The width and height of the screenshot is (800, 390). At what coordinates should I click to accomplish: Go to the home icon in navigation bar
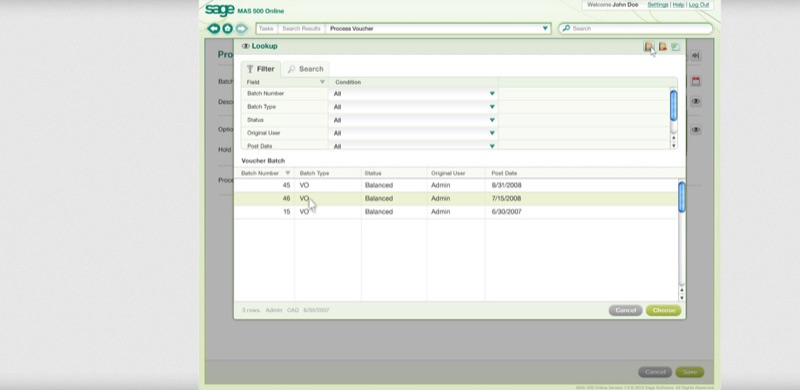tap(228, 29)
